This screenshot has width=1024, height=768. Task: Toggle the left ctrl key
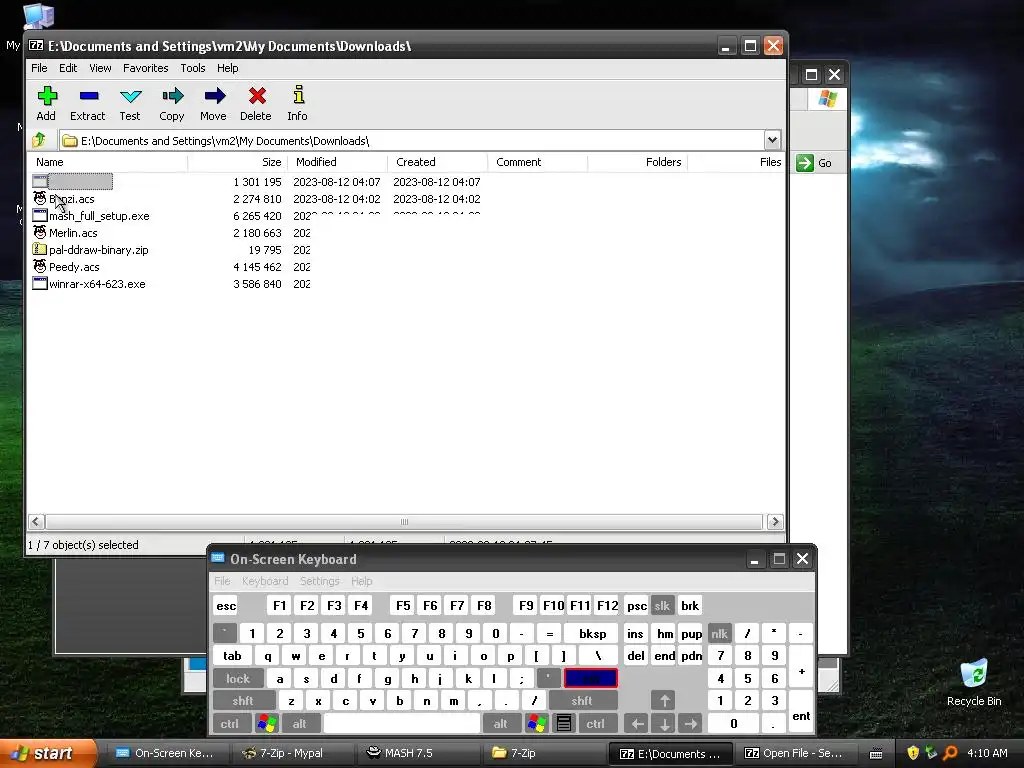click(x=230, y=724)
